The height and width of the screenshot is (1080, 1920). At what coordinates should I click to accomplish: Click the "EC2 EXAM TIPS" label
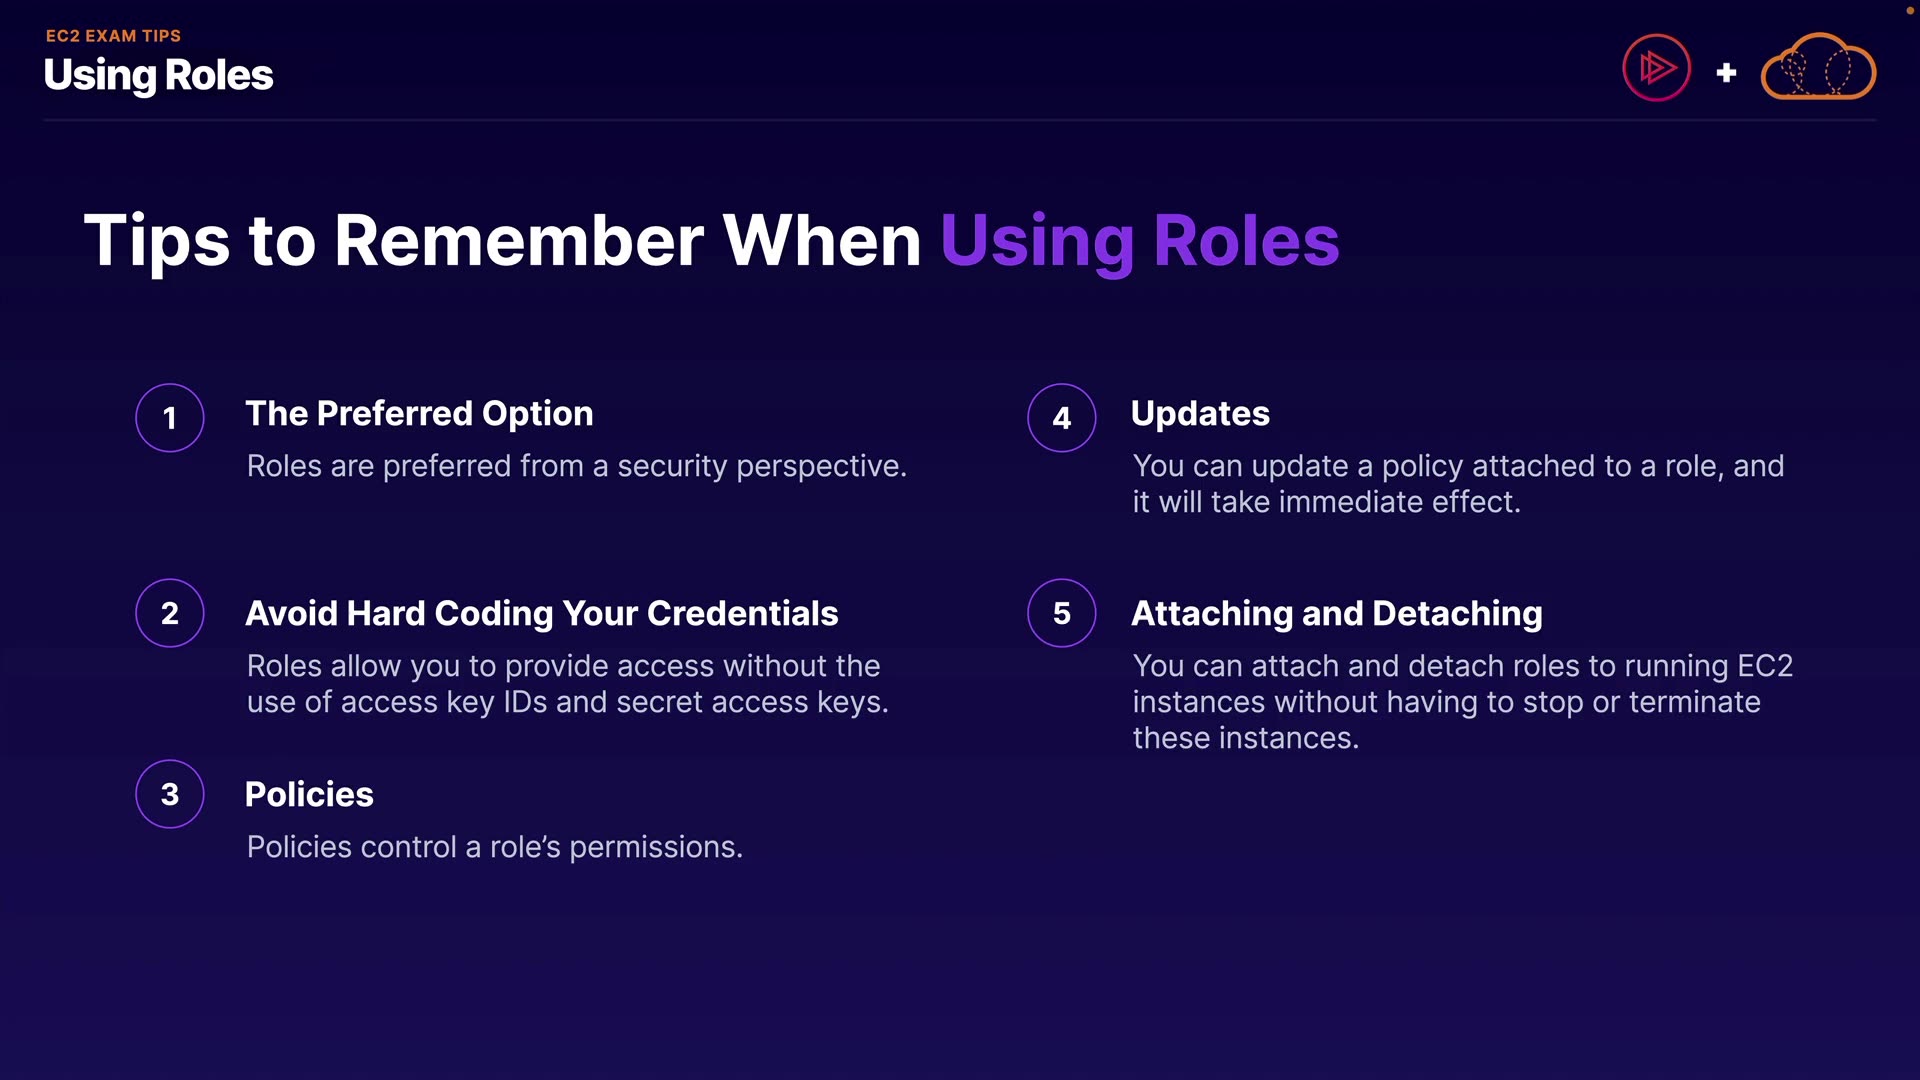[113, 36]
